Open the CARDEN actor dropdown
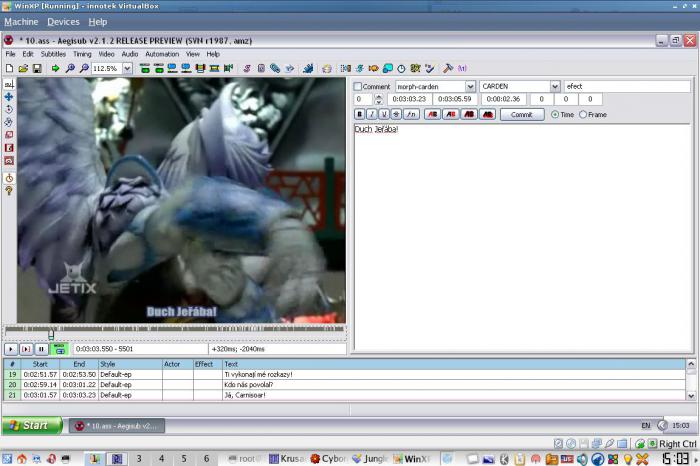The image size is (700, 466). (x=554, y=86)
